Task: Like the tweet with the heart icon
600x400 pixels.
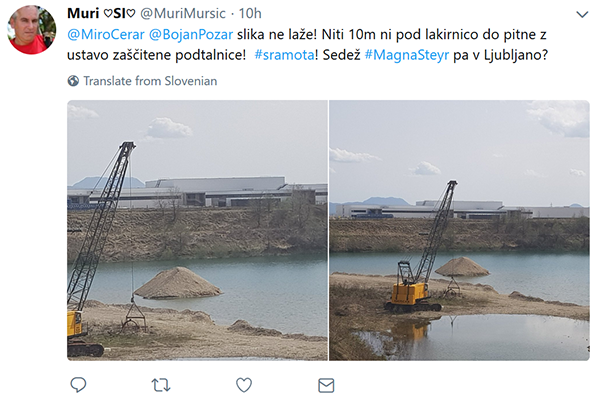Action: pyautogui.click(x=244, y=385)
